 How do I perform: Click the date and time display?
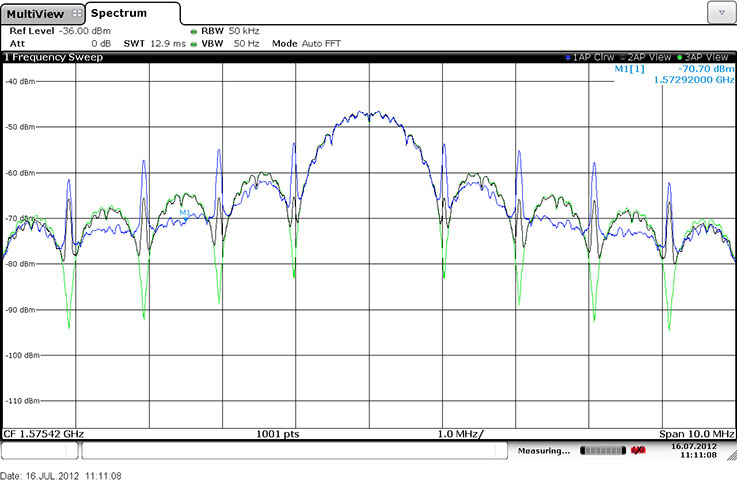click(692, 452)
